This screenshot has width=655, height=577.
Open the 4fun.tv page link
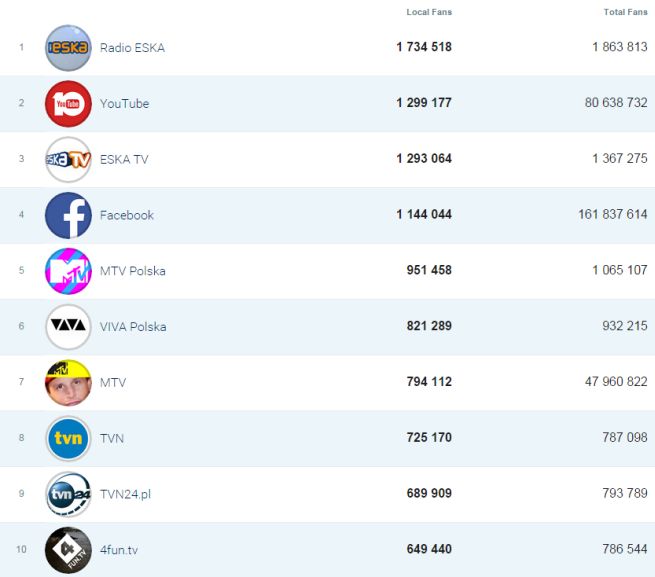(x=119, y=549)
